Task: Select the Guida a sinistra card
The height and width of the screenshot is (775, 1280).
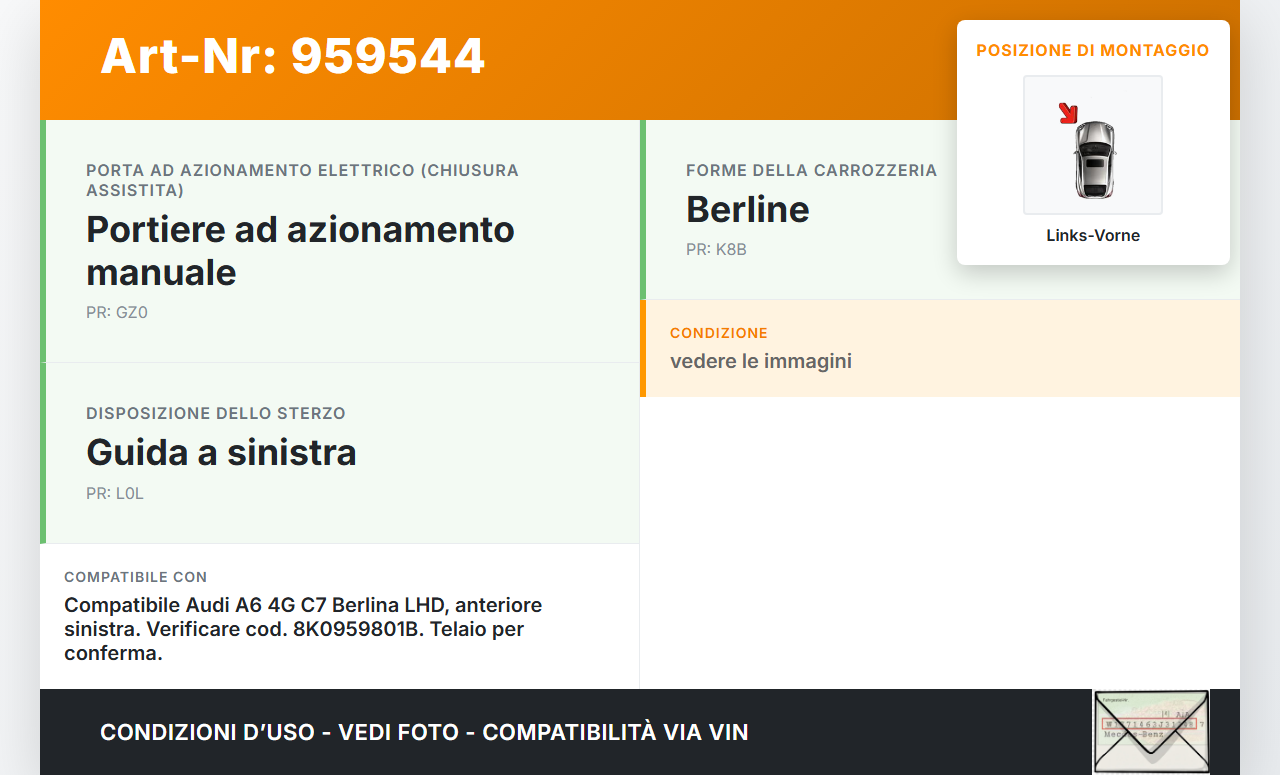Action: tap(340, 453)
